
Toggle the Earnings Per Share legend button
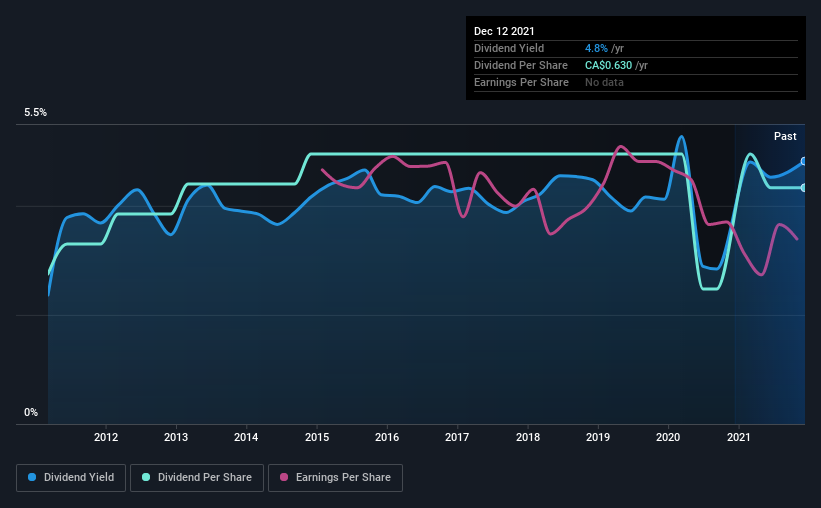click(336, 478)
